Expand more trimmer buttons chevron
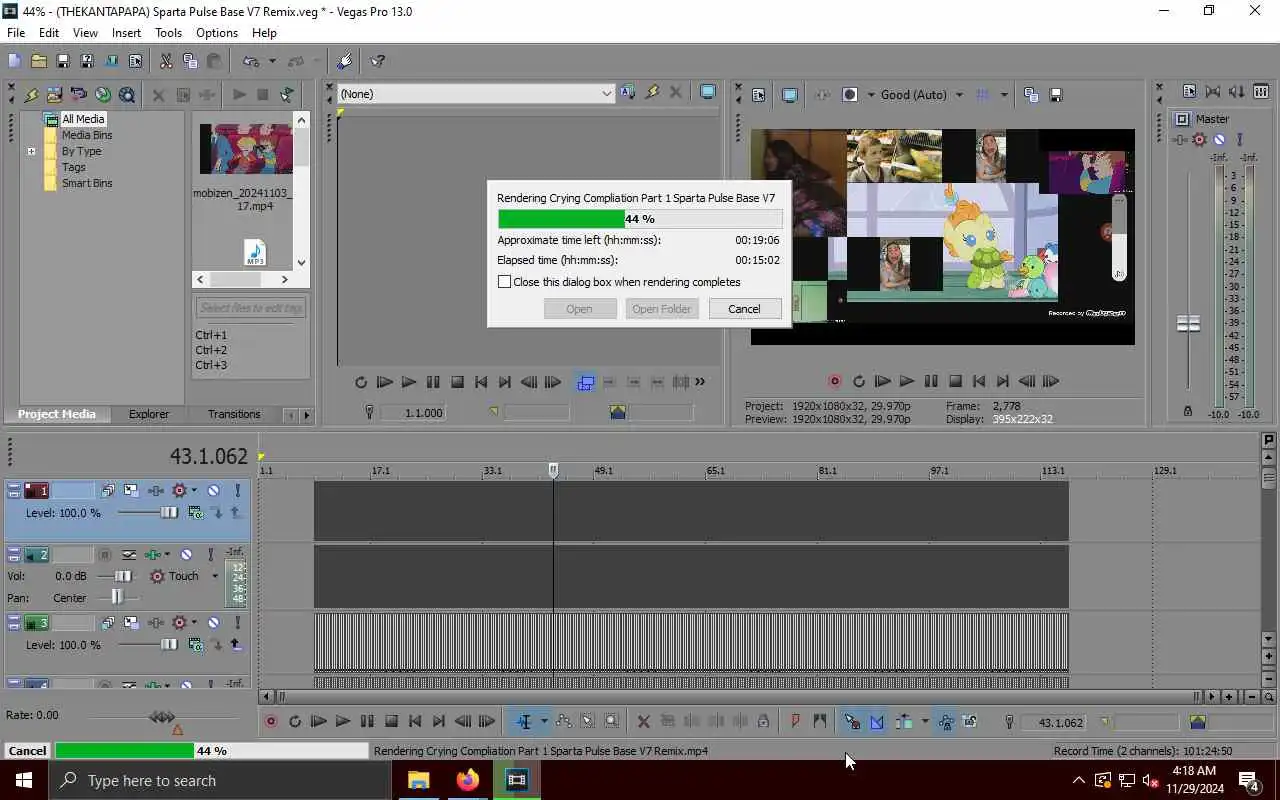Image resolution: width=1280 pixels, height=800 pixels. pos(700,382)
